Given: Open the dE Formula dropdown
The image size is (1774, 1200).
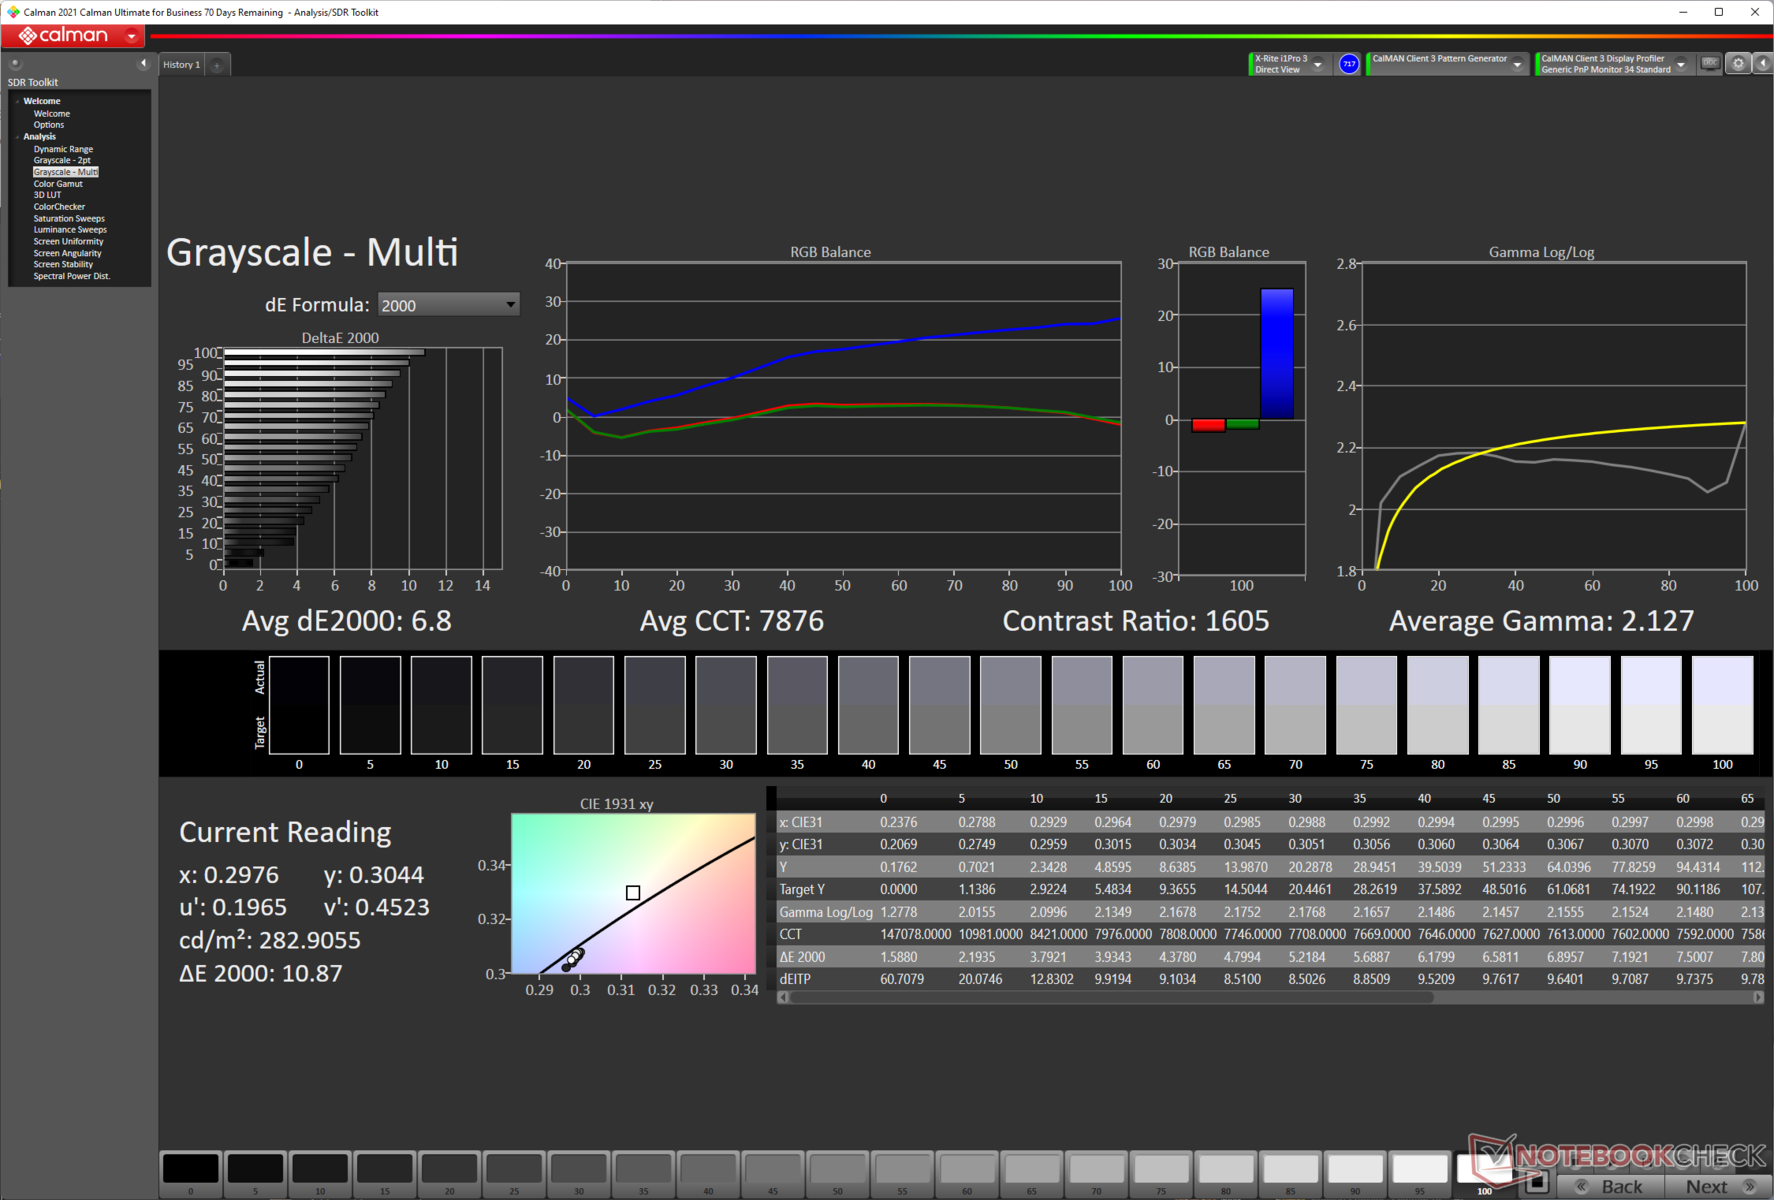Looking at the screenshot, I should point(449,305).
